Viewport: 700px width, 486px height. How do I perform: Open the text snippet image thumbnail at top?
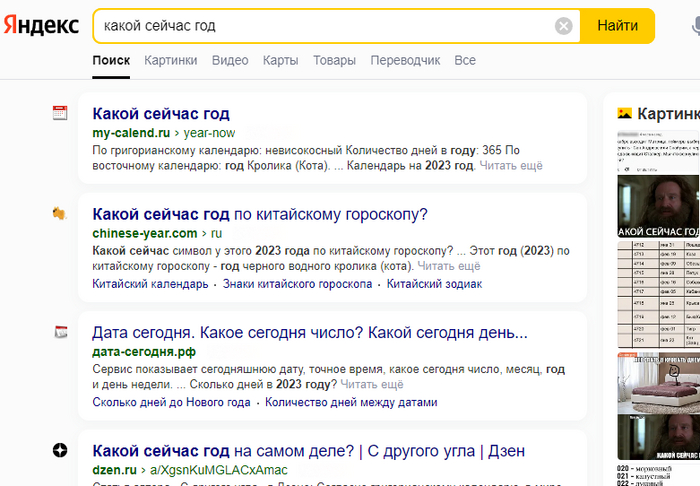(658, 152)
